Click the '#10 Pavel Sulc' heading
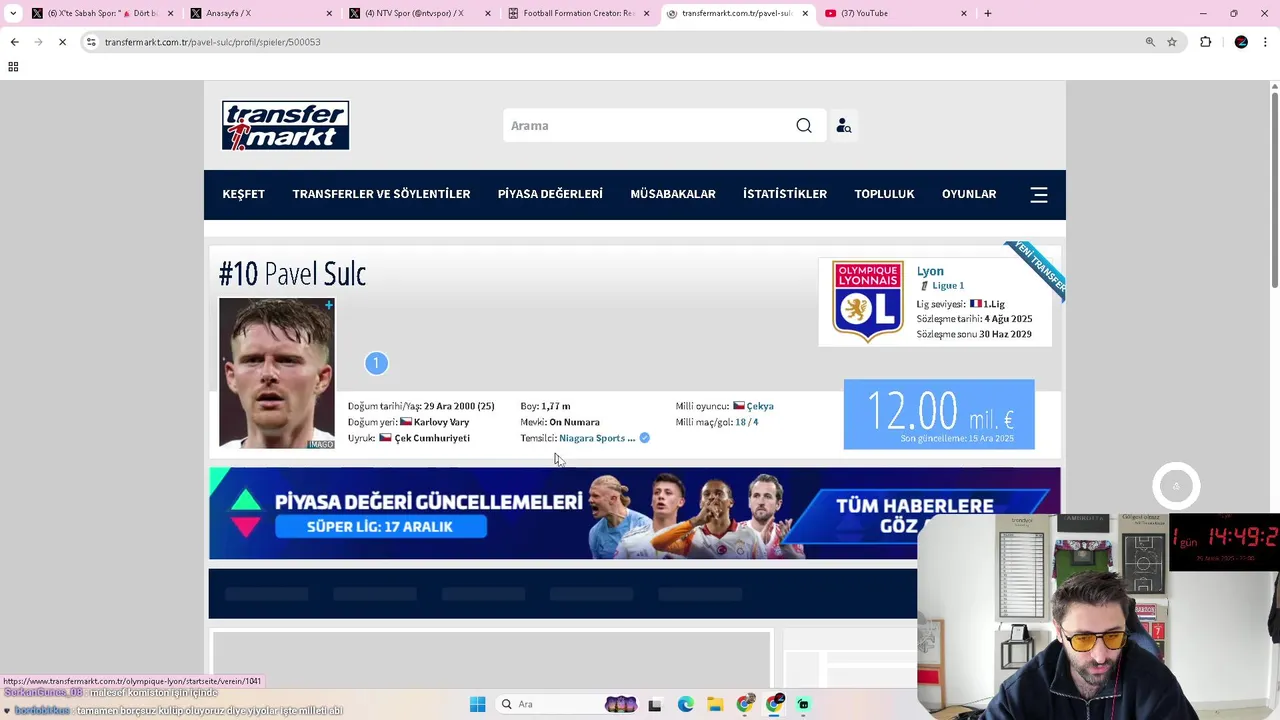Image resolution: width=1280 pixels, height=720 pixels. coord(292,274)
